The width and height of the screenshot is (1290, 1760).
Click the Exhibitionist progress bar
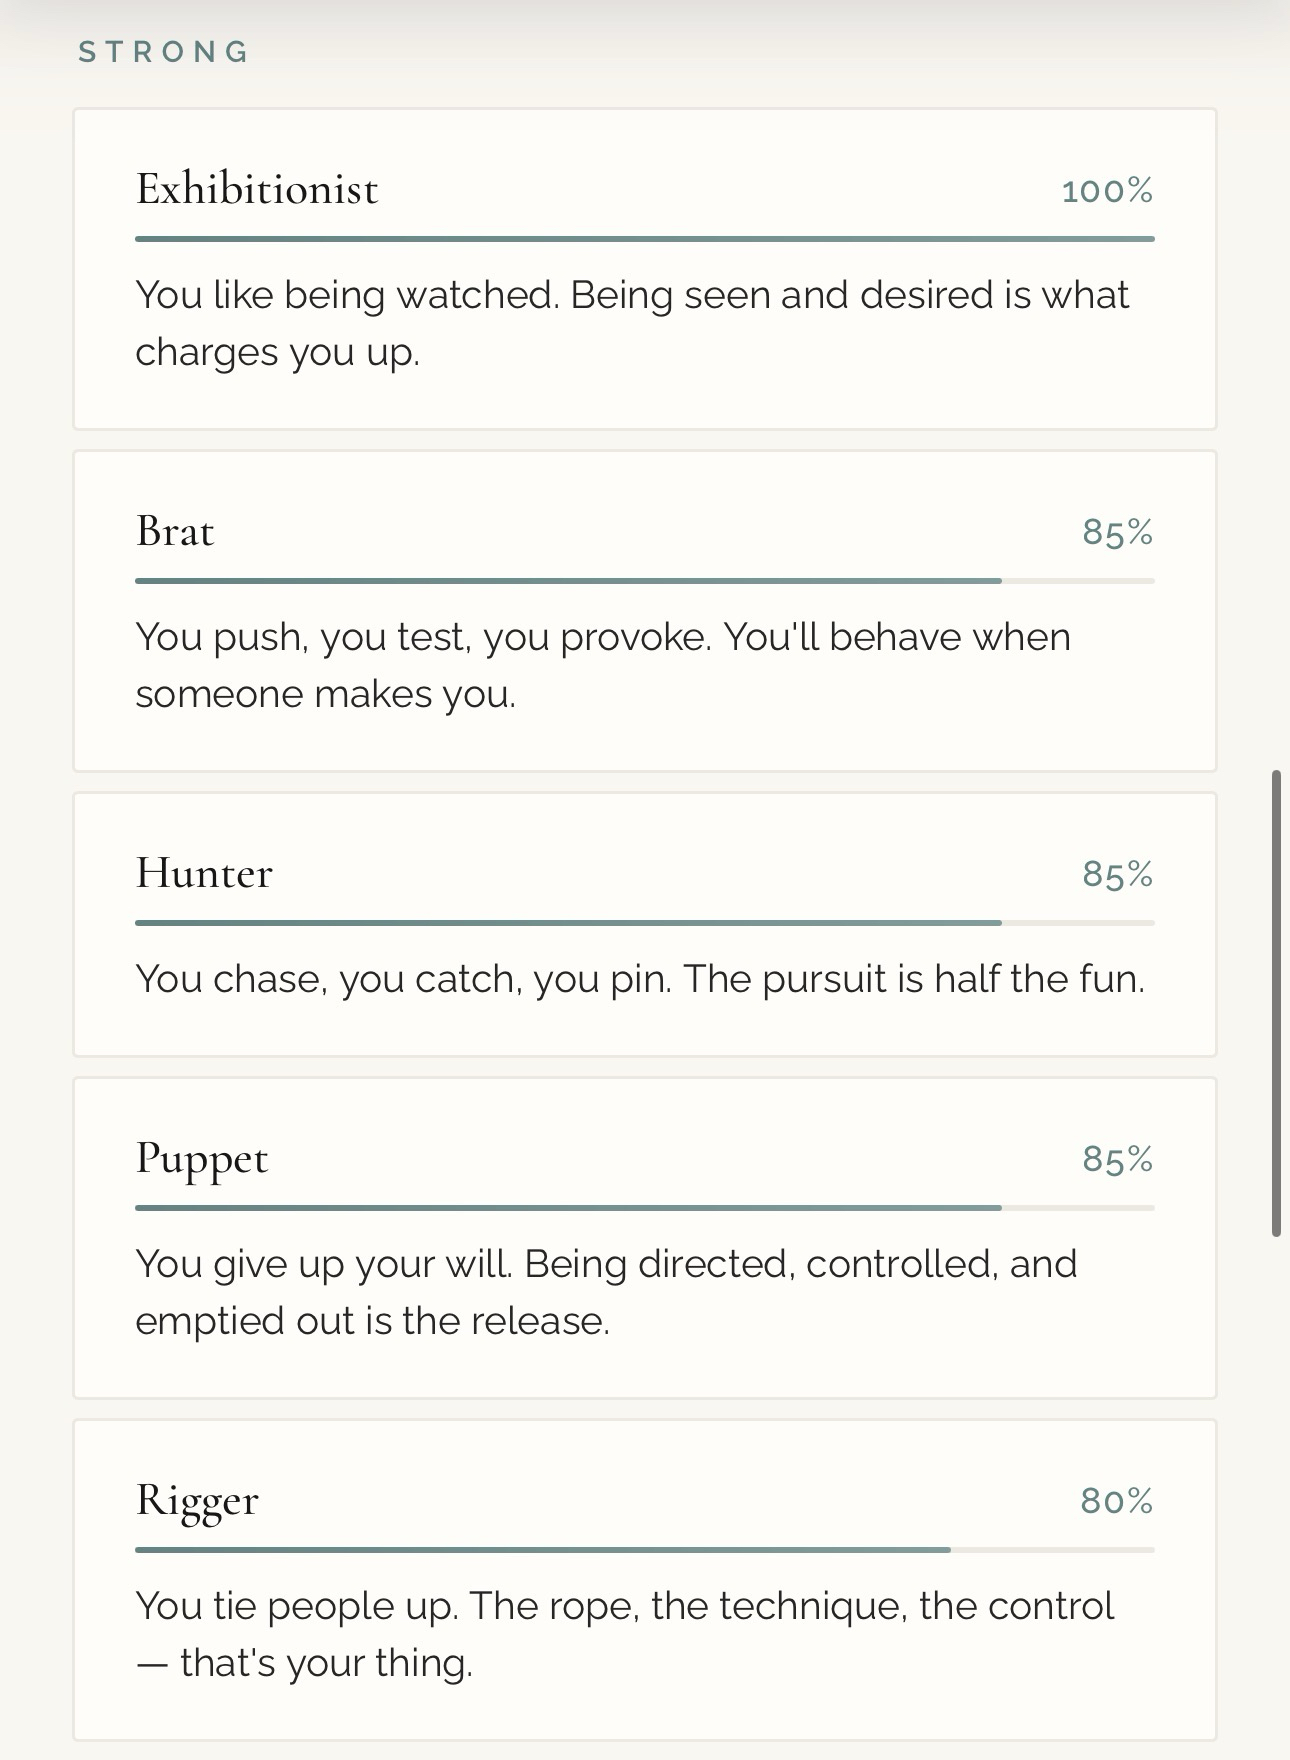click(x=644, y=239)
